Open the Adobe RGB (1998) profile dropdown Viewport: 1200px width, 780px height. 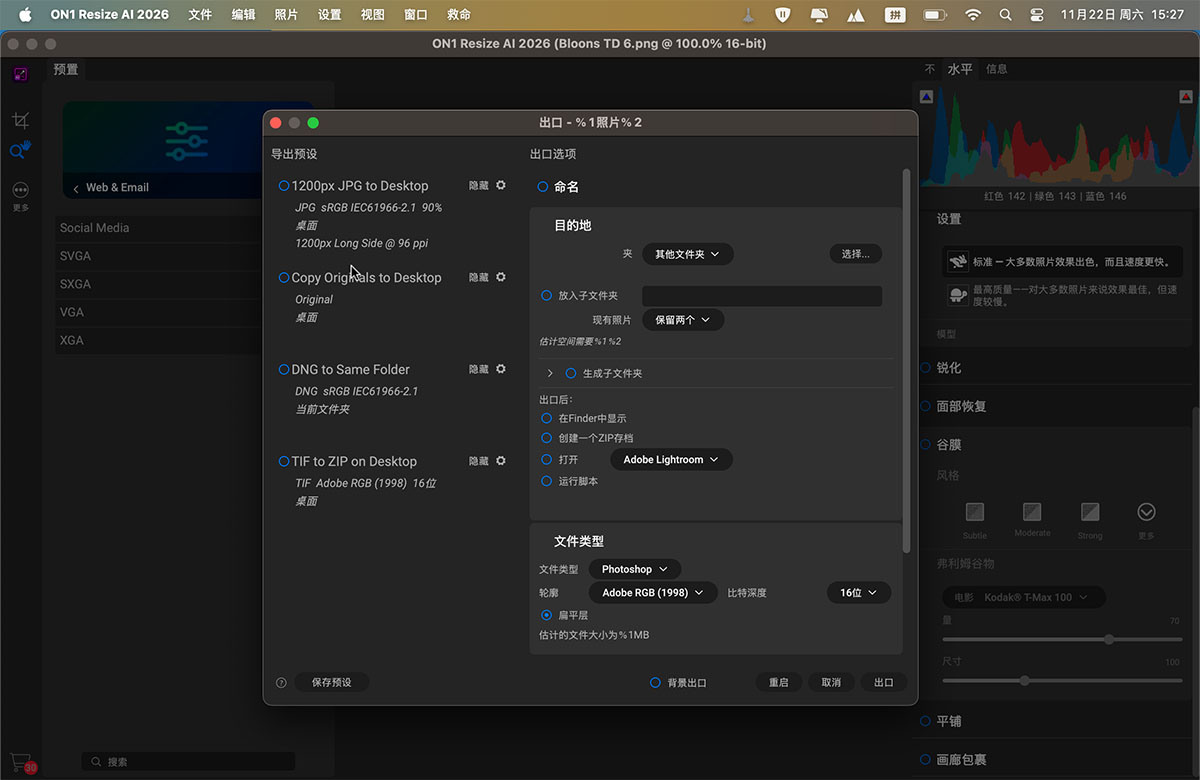pos(652,593)
